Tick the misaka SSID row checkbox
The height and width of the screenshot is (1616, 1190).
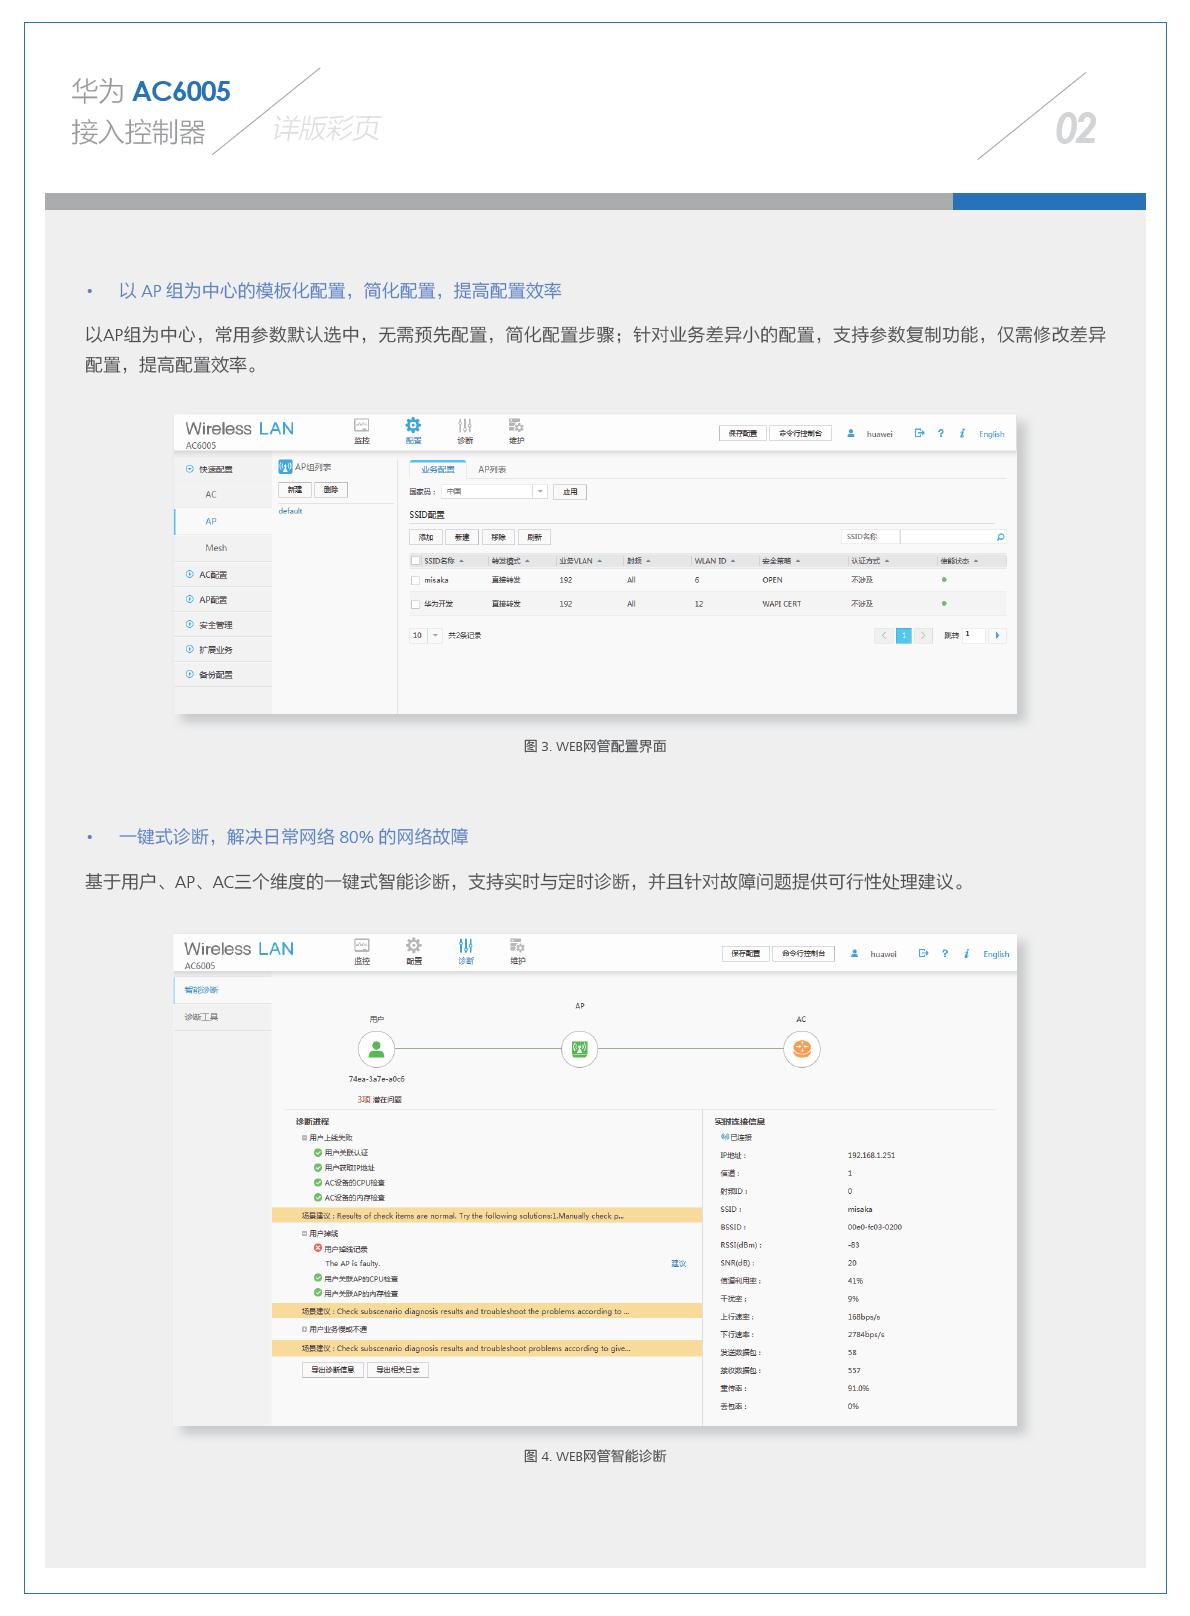(416, 580)
